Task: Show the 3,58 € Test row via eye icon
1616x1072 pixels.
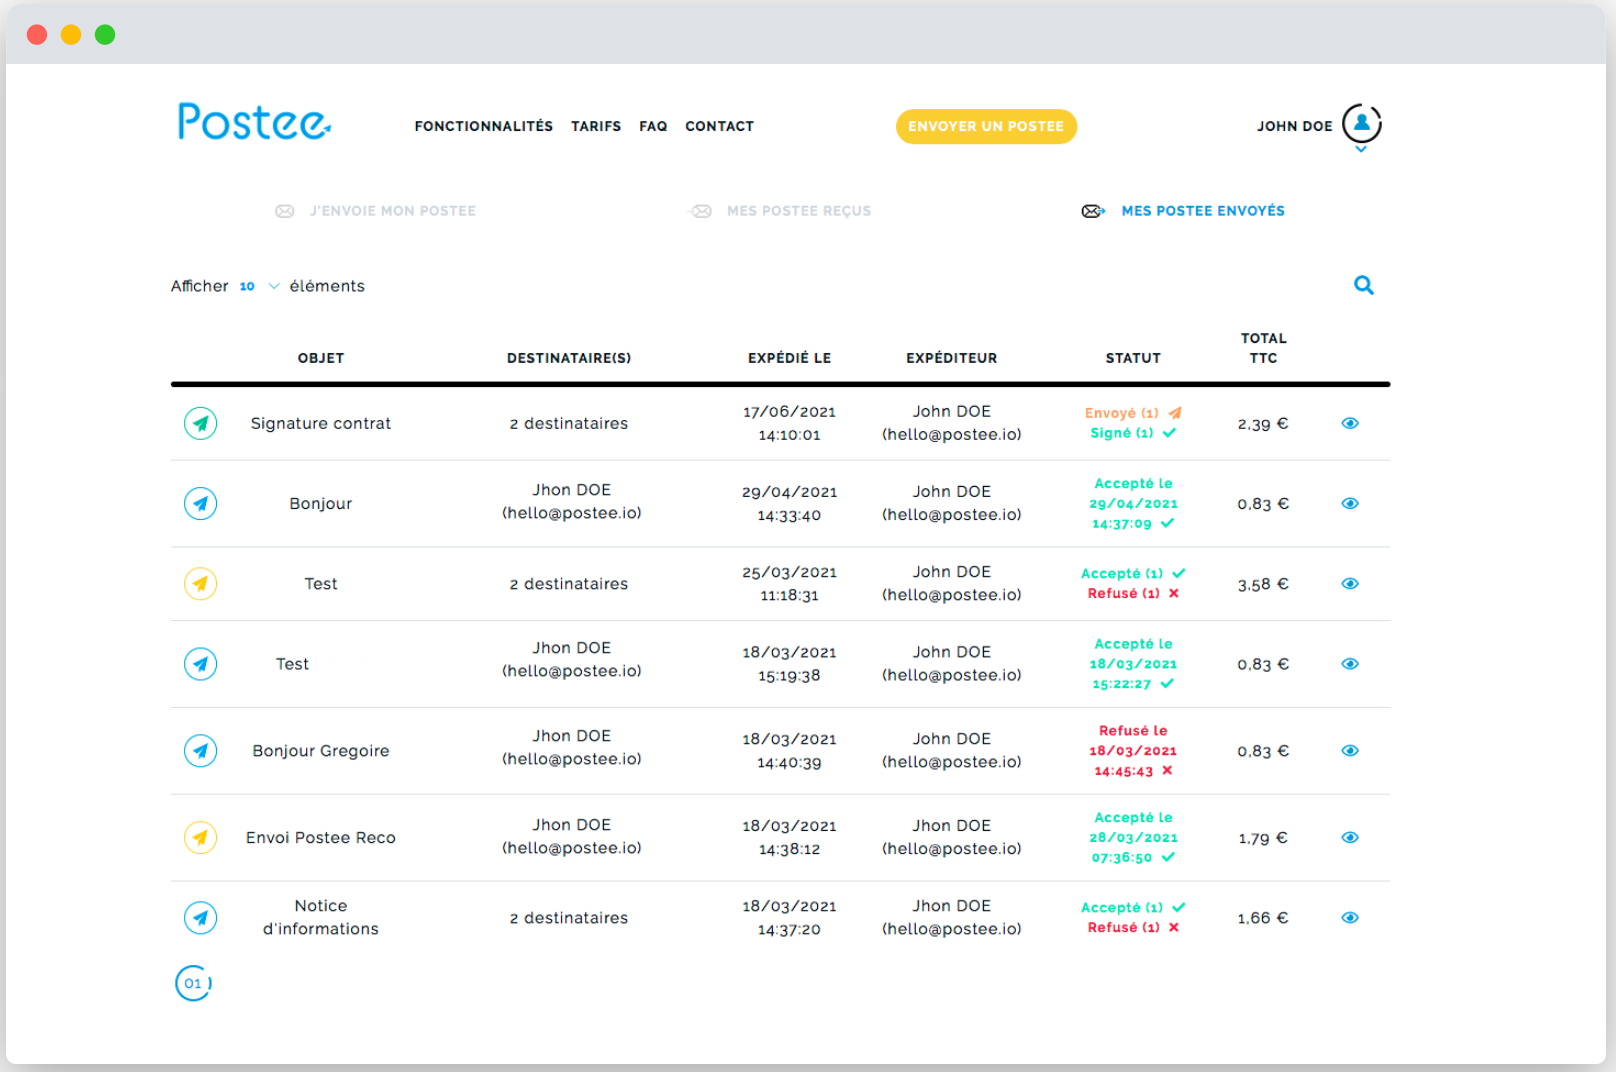Action: coord(1350,584)
